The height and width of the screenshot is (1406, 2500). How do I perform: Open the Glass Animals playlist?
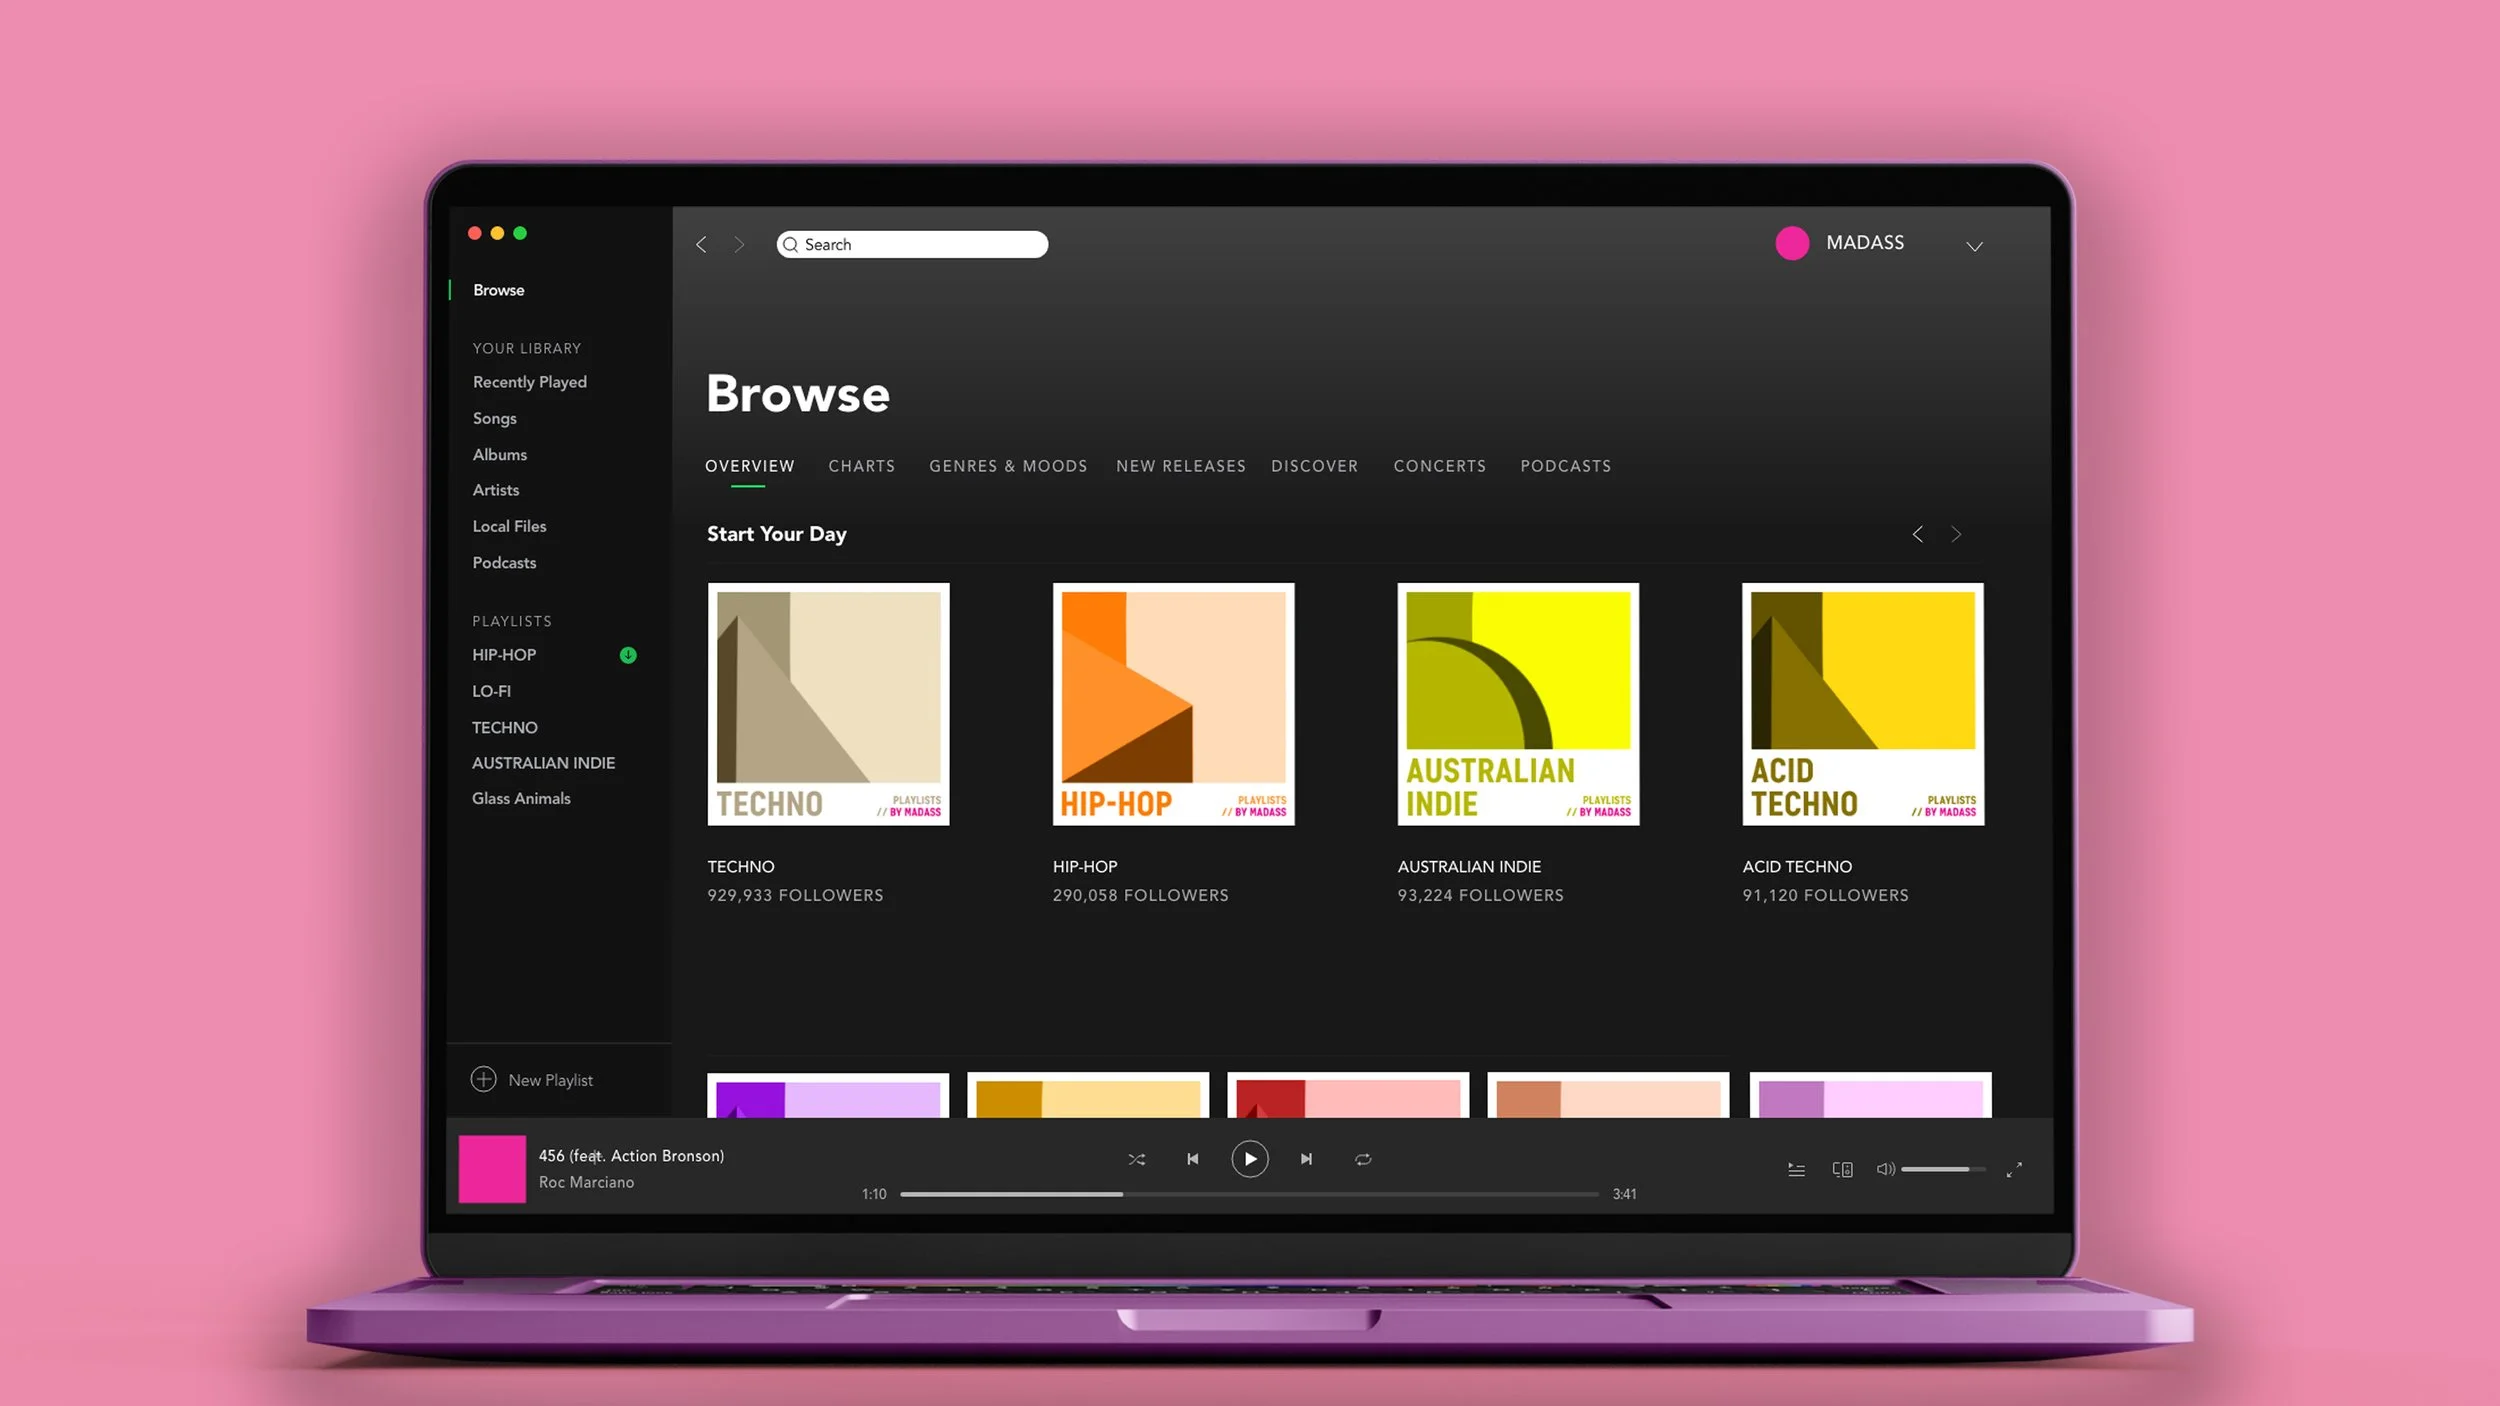[521, 798]
